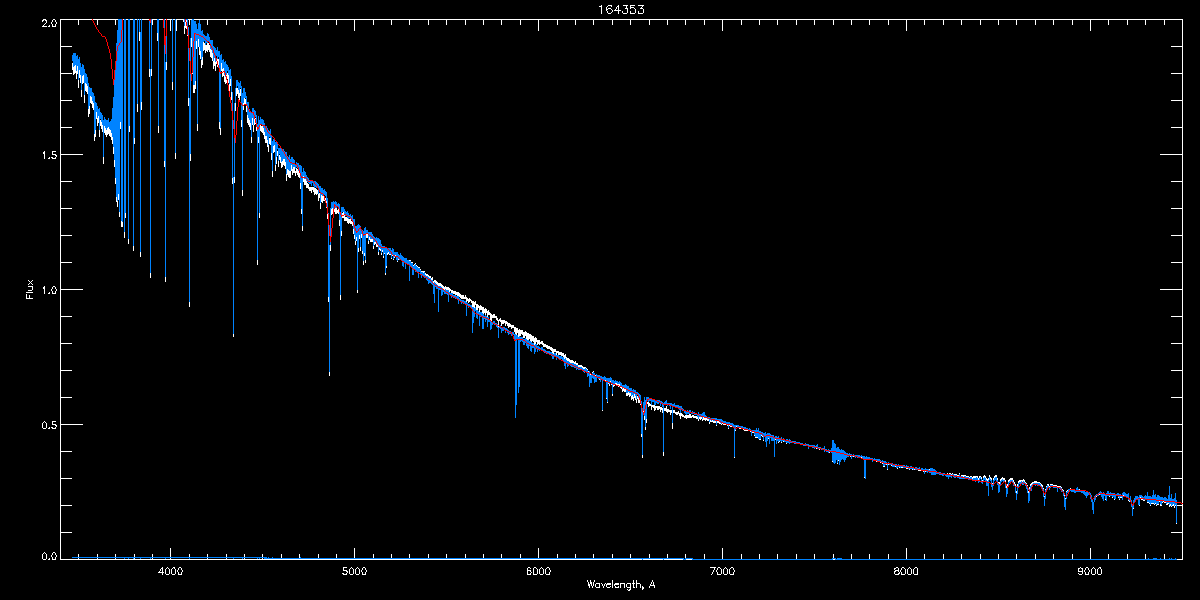1200x600 pixels.
Task: Click the 1.0 flux tick label
Action: pyautogui.click(x=49, y=290)
